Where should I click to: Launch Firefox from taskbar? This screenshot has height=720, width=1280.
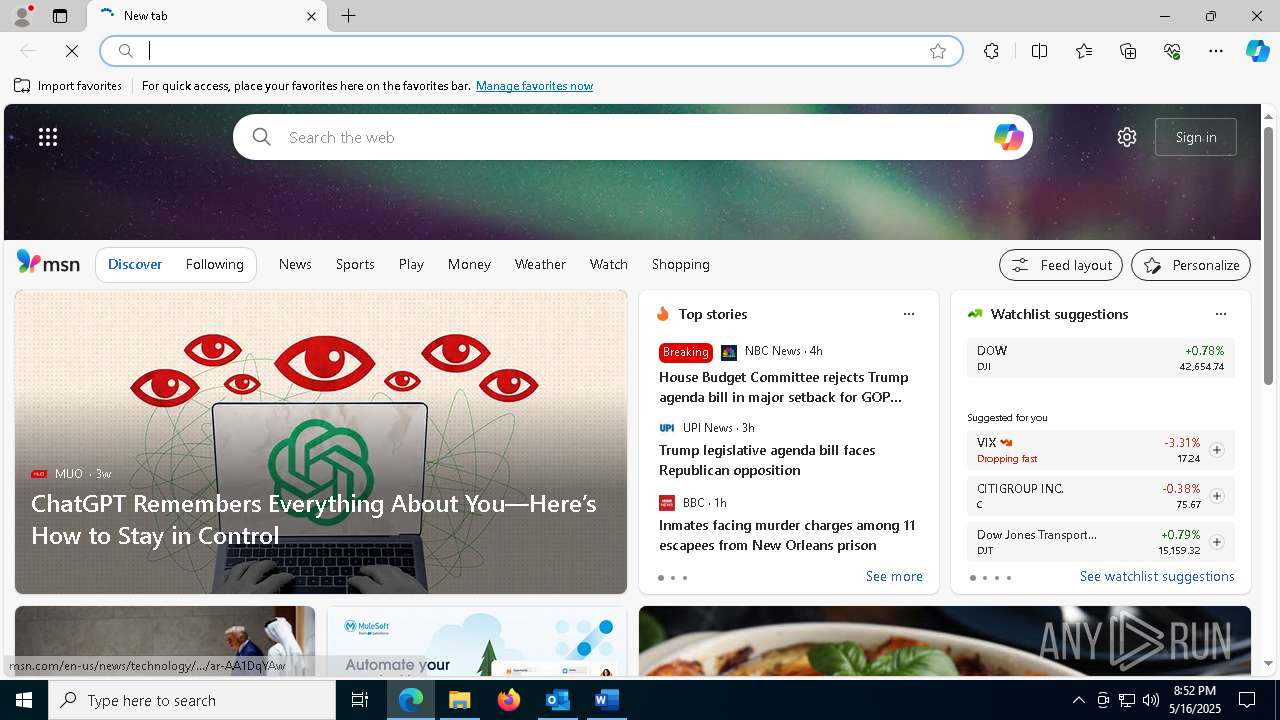(x=509, y=700)
